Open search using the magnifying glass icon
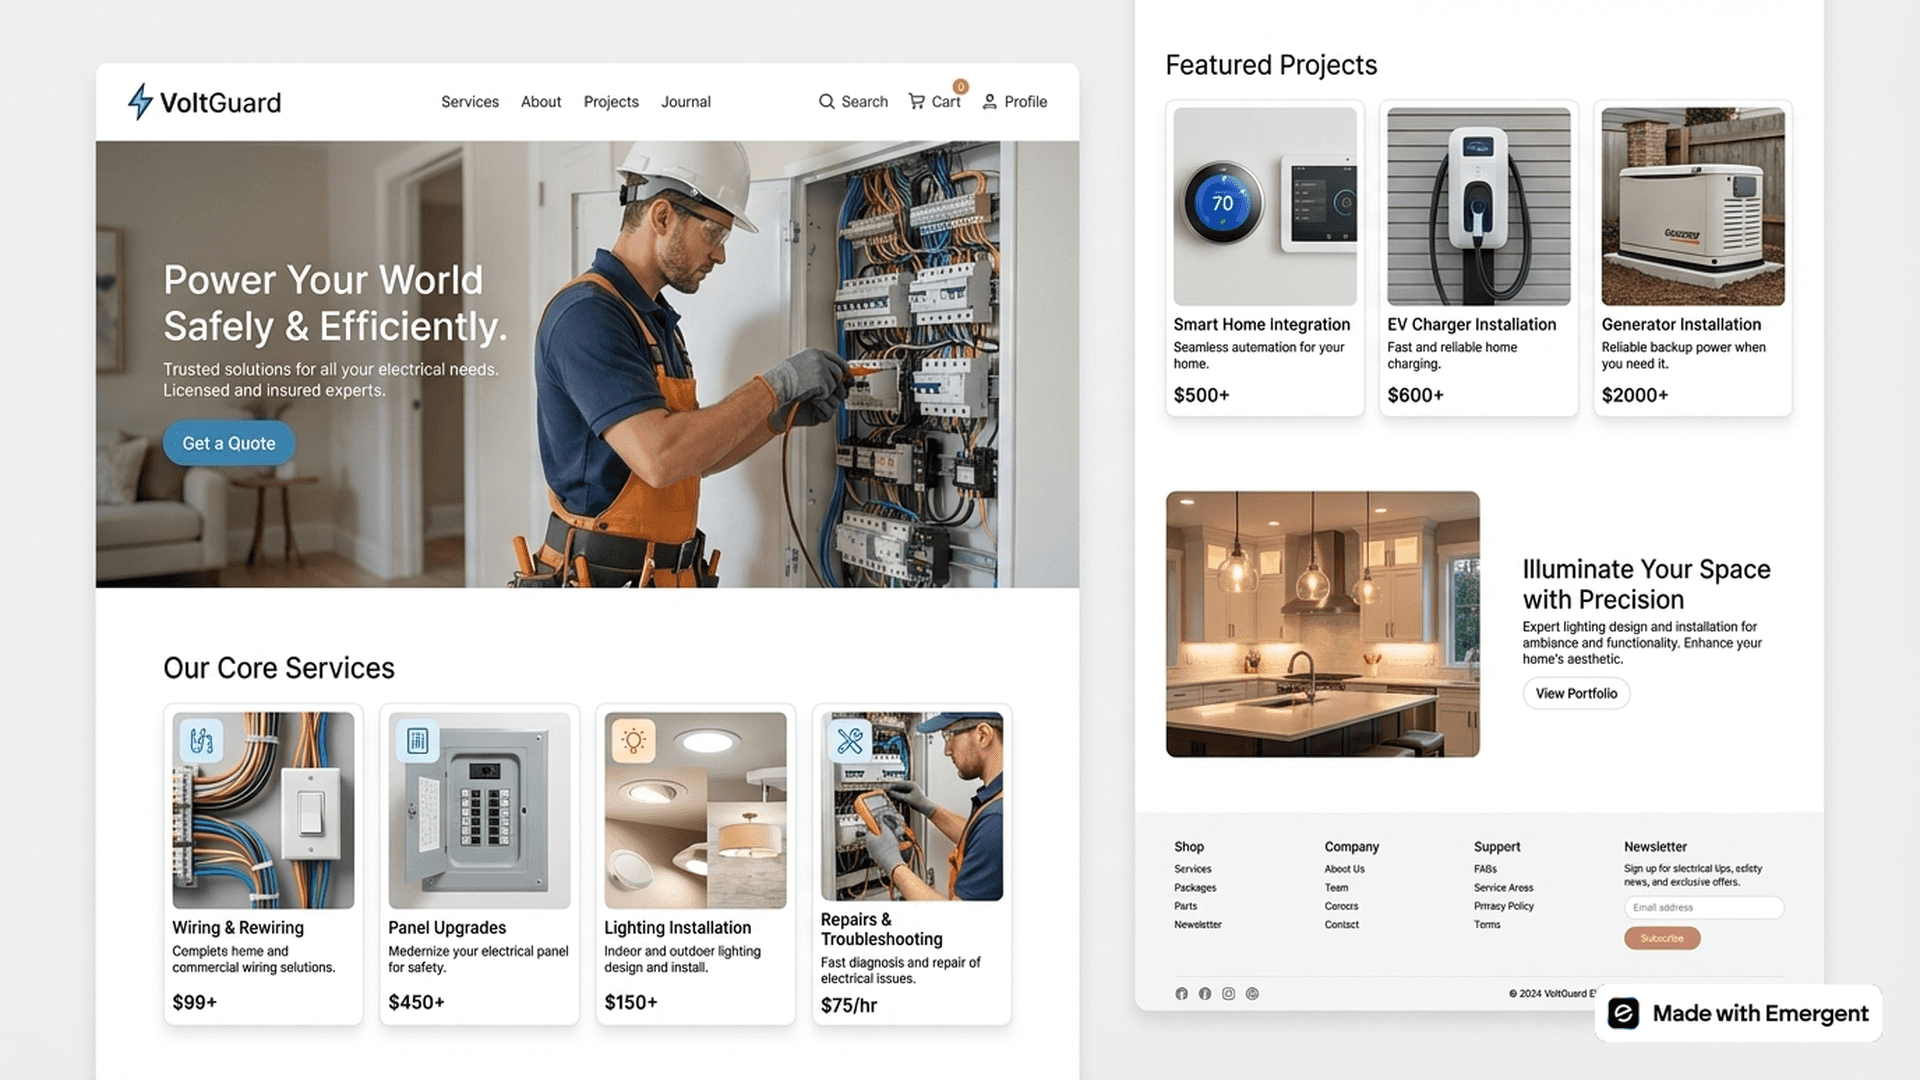This screenshot has height=1080, width=1920. point(827,101)
